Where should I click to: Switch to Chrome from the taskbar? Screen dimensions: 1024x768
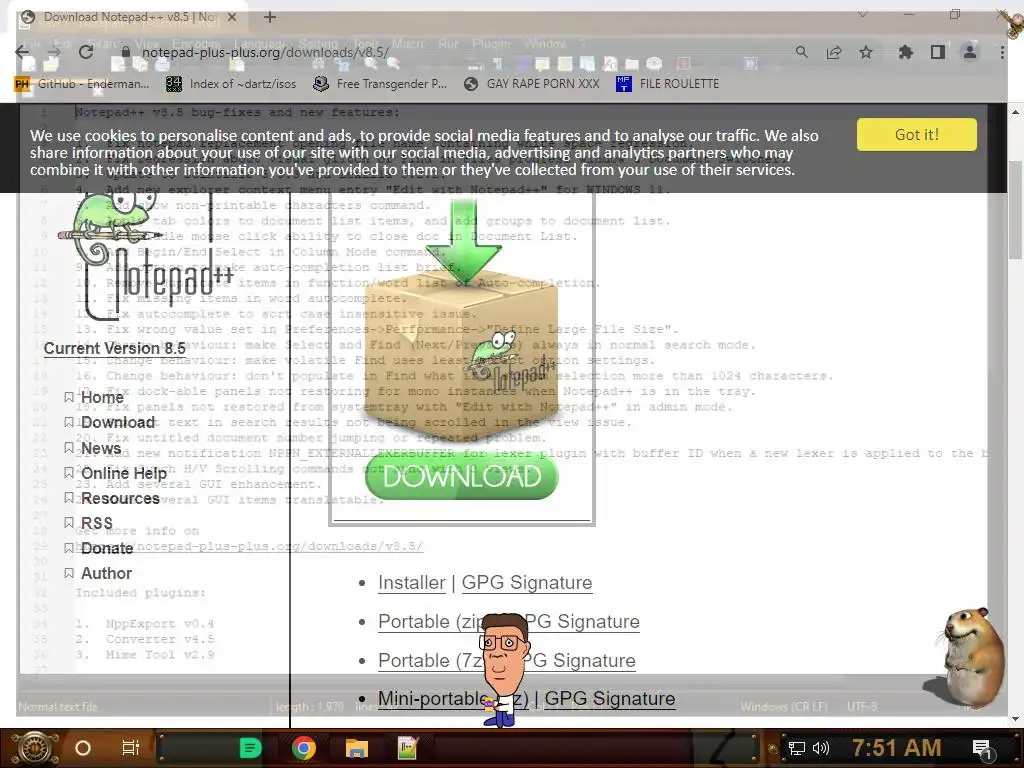pos(304,748)
